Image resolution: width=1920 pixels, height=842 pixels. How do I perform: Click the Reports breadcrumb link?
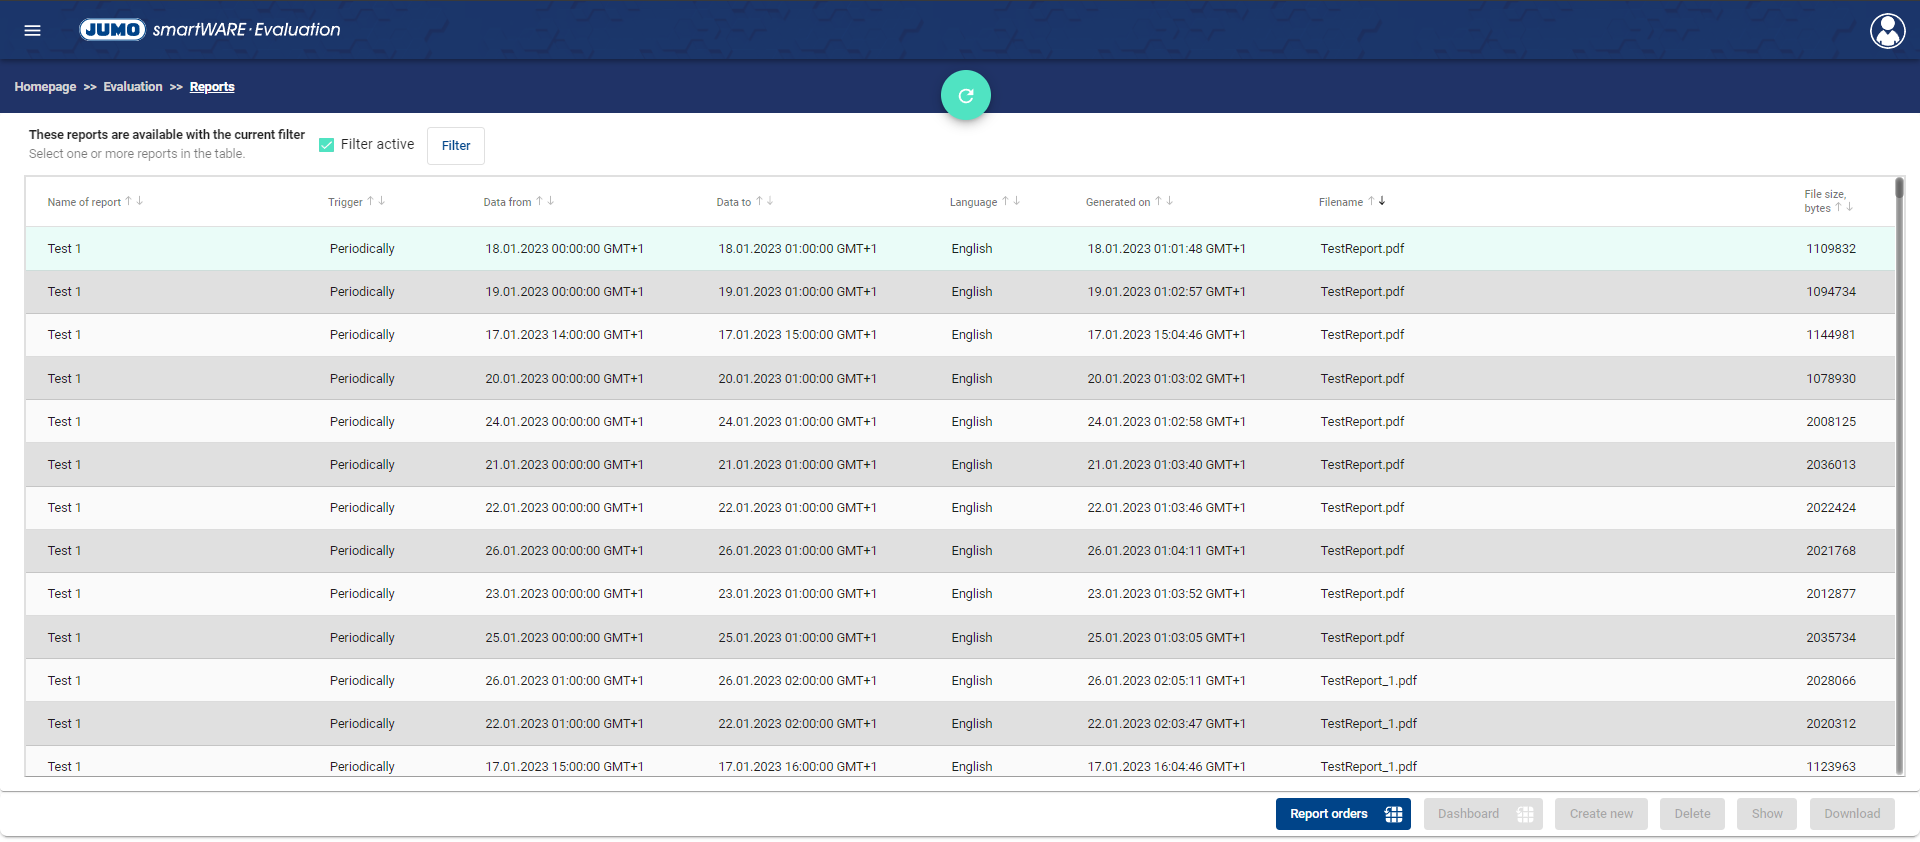tap(212, 87)
